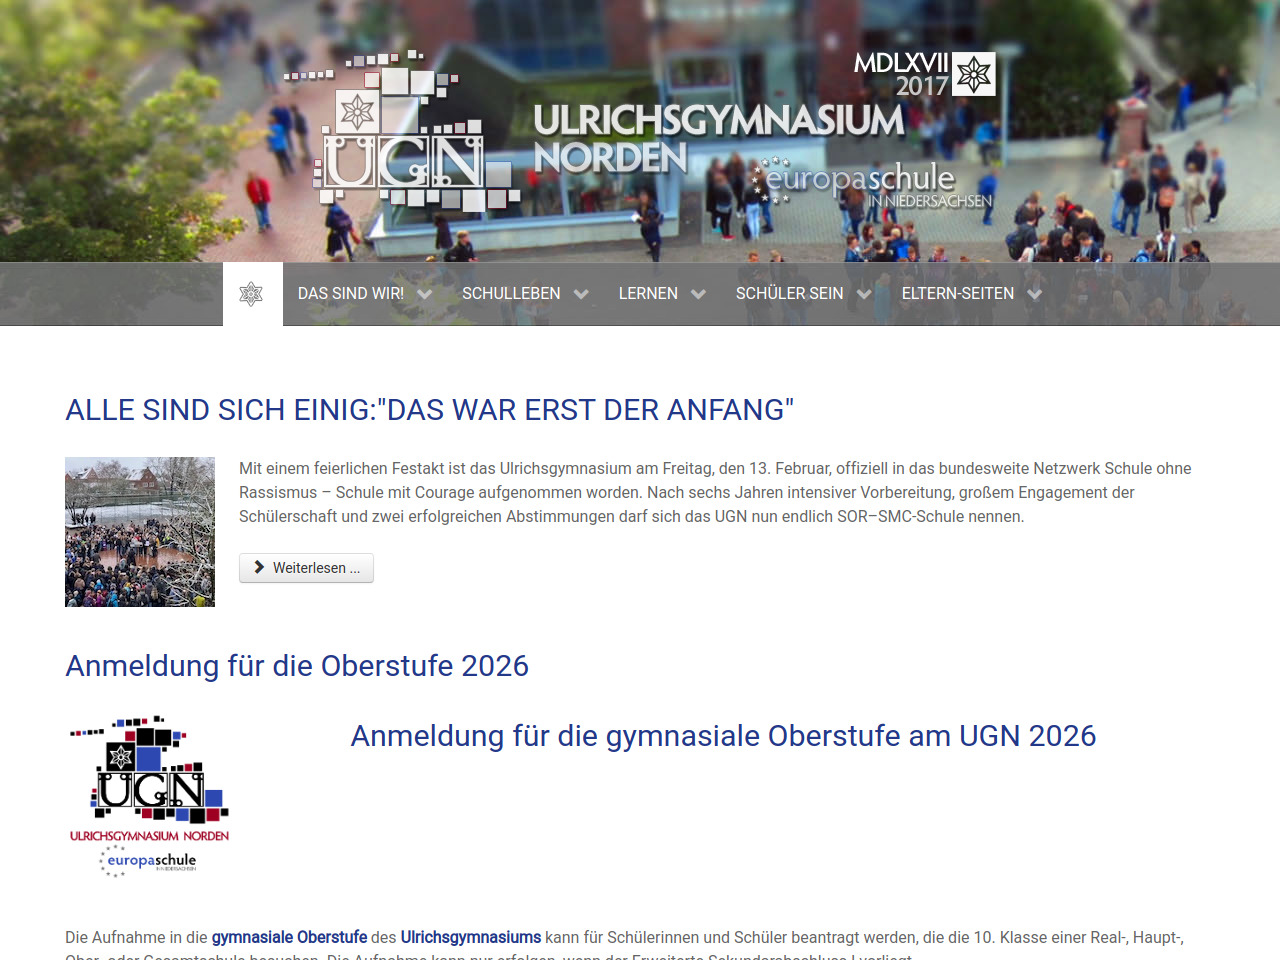Expand the DAS SIND WIR! dropdown chevron
The height and width of the screenshot is (960, 1280).
[424, 294]
